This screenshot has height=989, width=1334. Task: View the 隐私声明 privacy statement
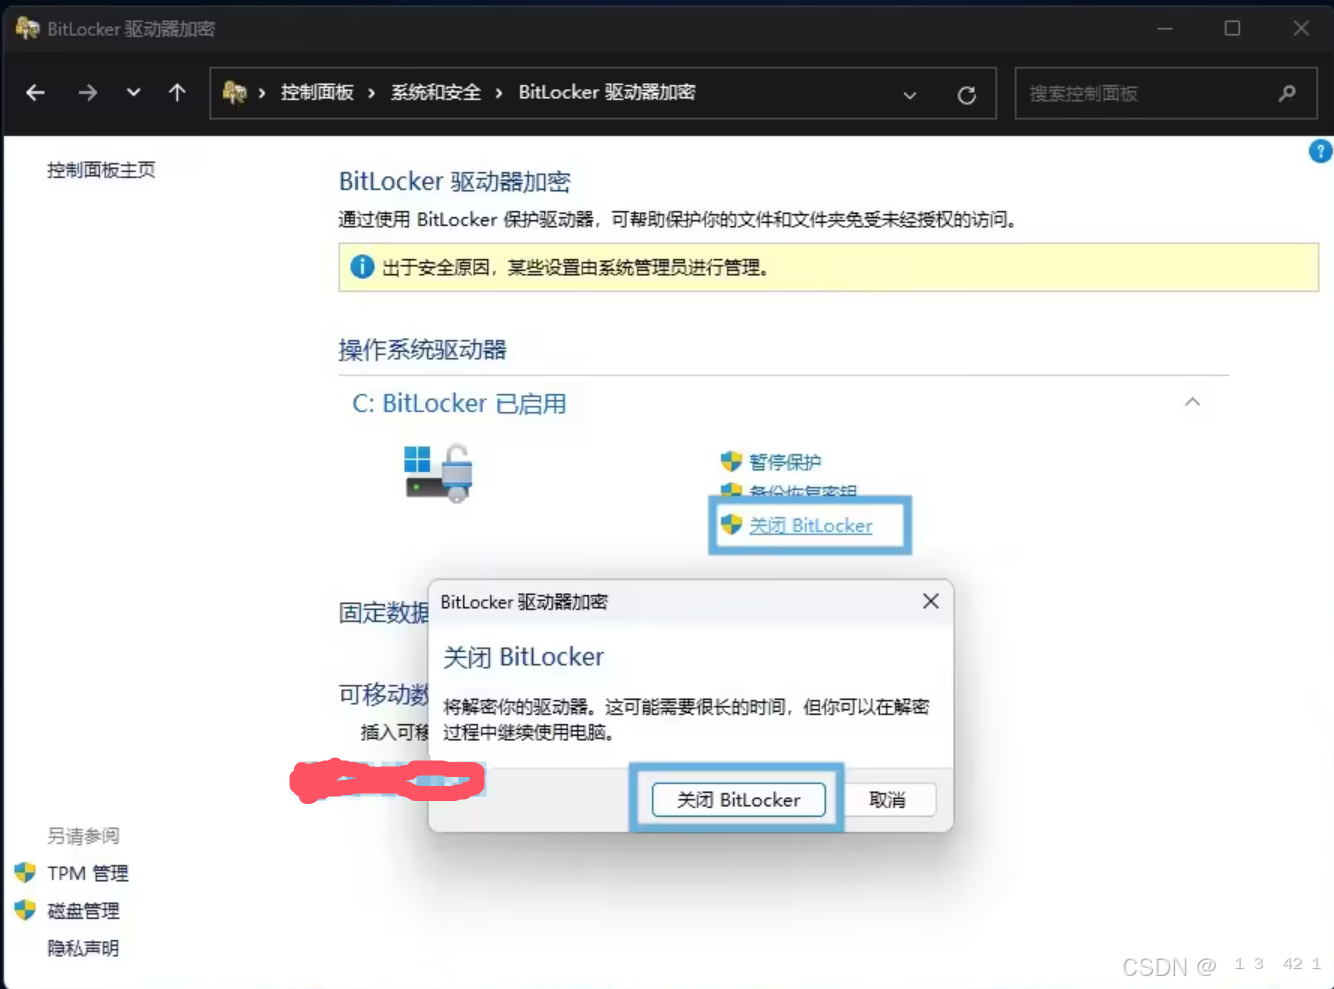[x=81, y=947]
